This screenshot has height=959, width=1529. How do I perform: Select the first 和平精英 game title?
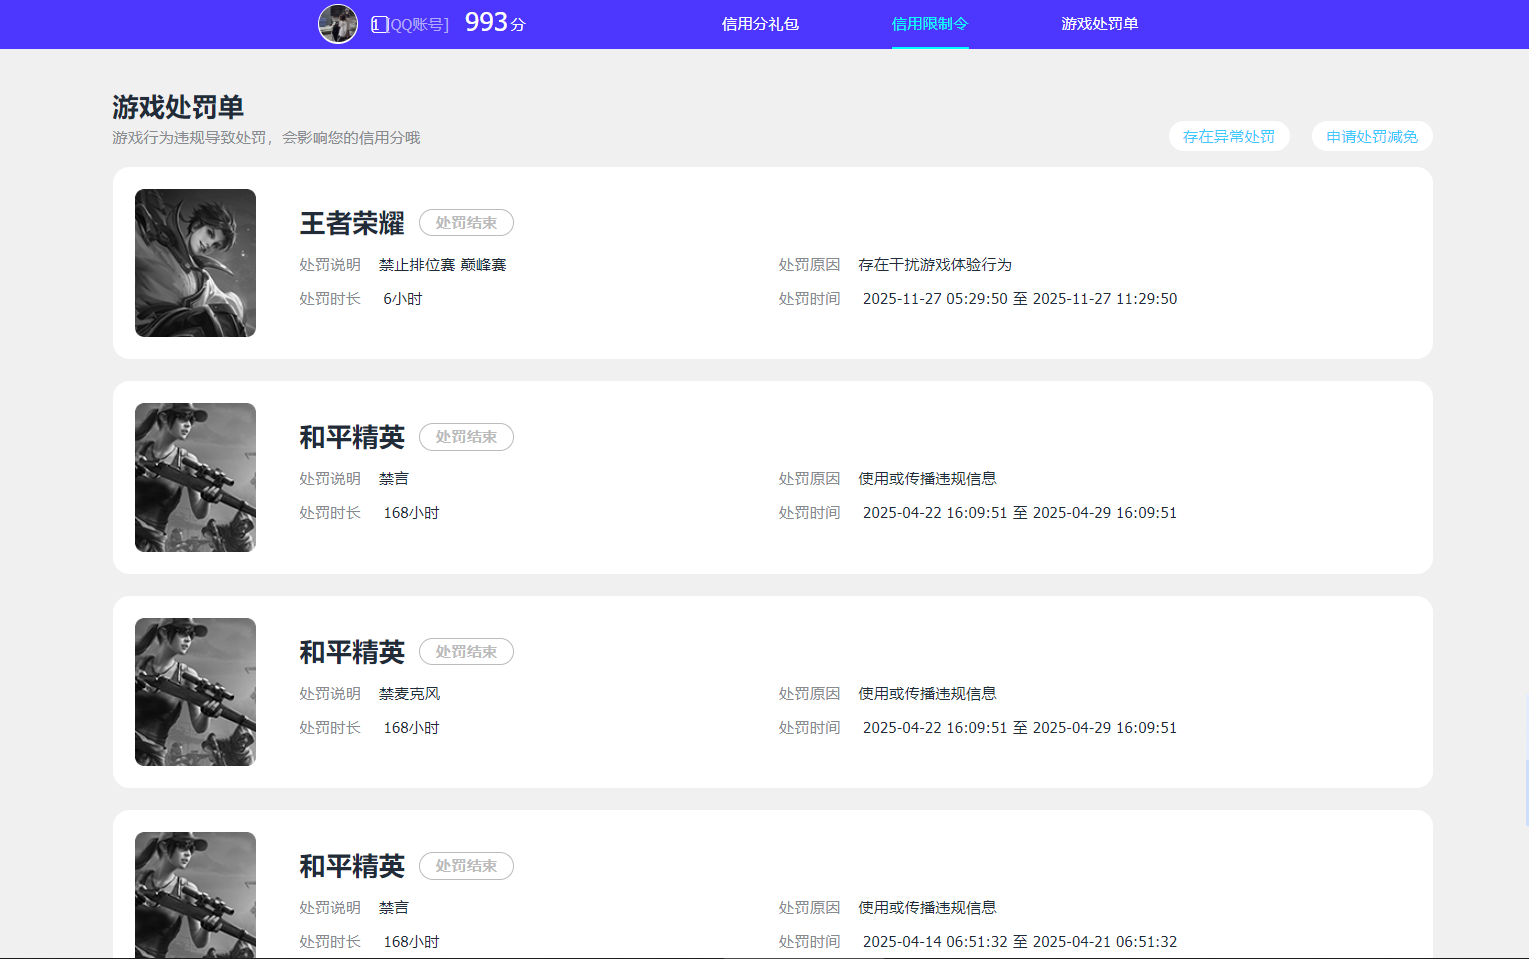[x=352, y=437]
